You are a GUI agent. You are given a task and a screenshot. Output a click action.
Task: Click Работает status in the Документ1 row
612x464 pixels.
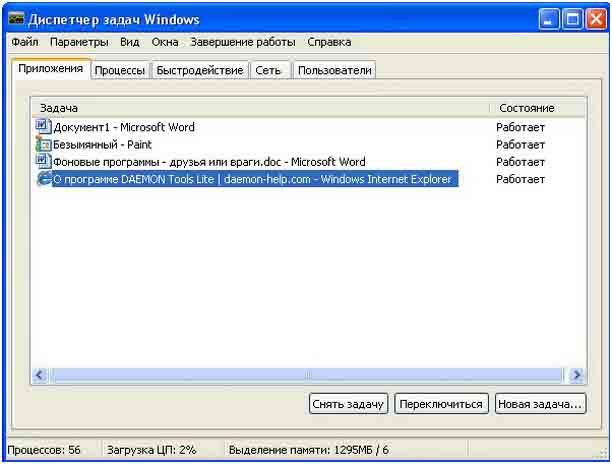[x=520, y=127]
